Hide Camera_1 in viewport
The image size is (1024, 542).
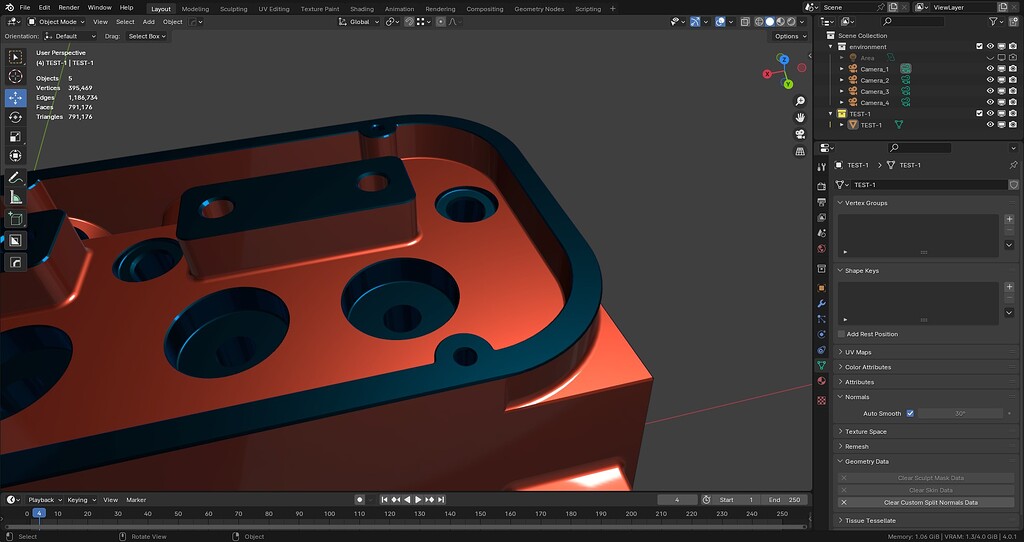tap(990, 69)
